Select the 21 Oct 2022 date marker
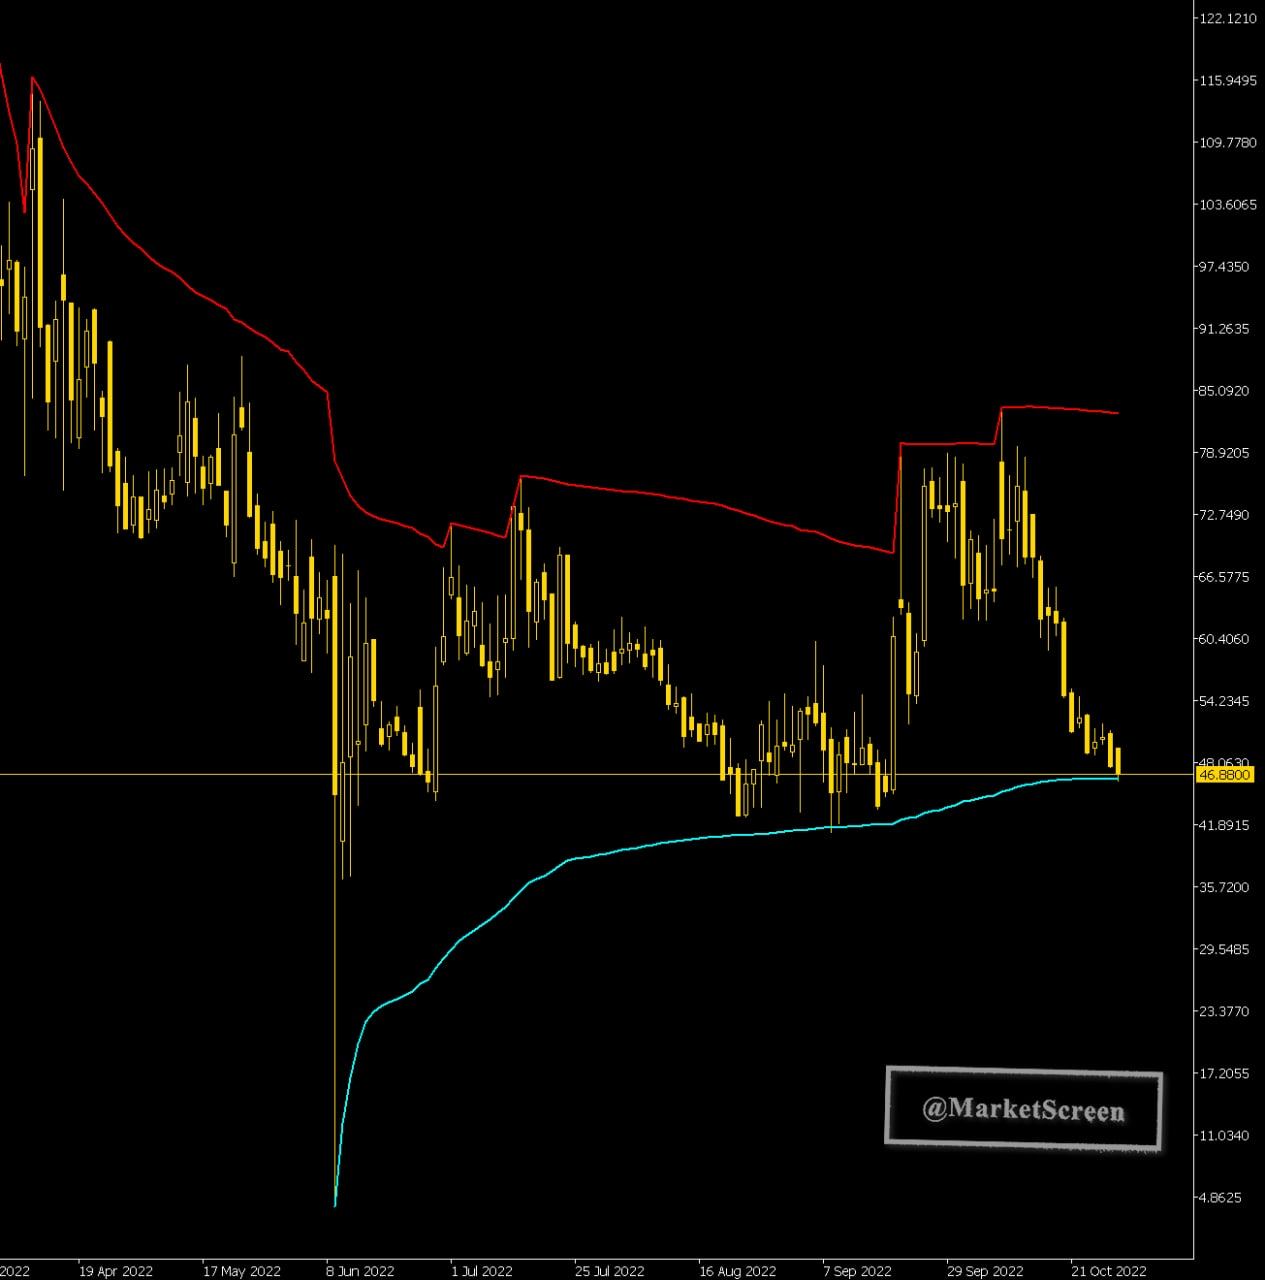 [x=1108, y=1271]
